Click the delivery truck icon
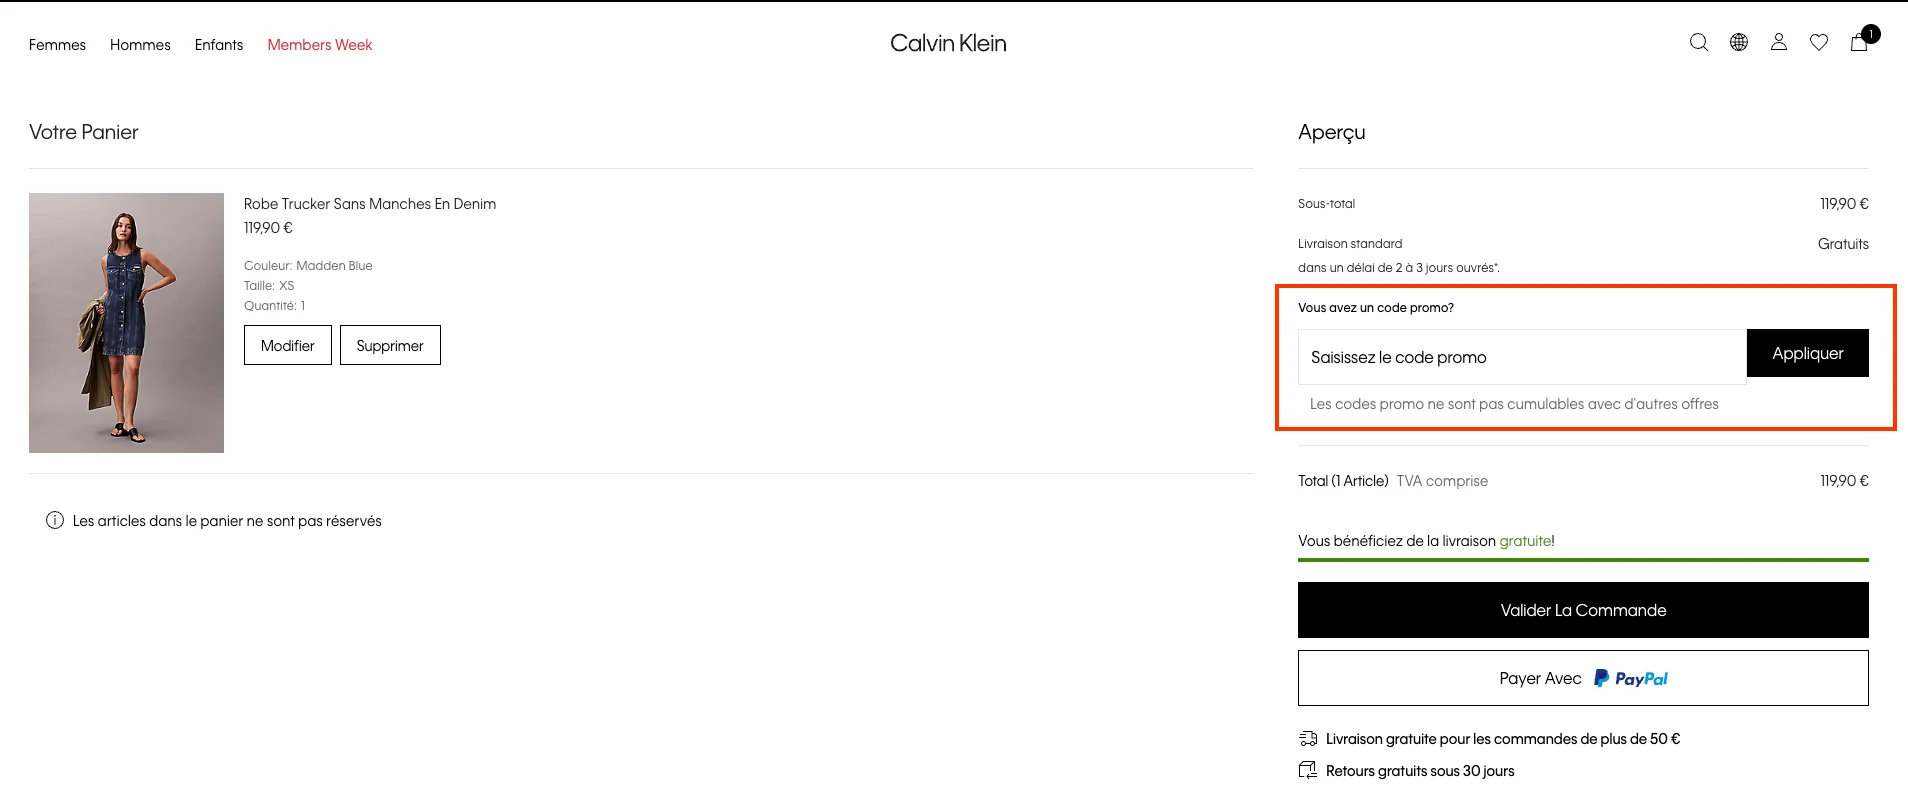Screen dimensions: 1908x801 click(1308, 739)
